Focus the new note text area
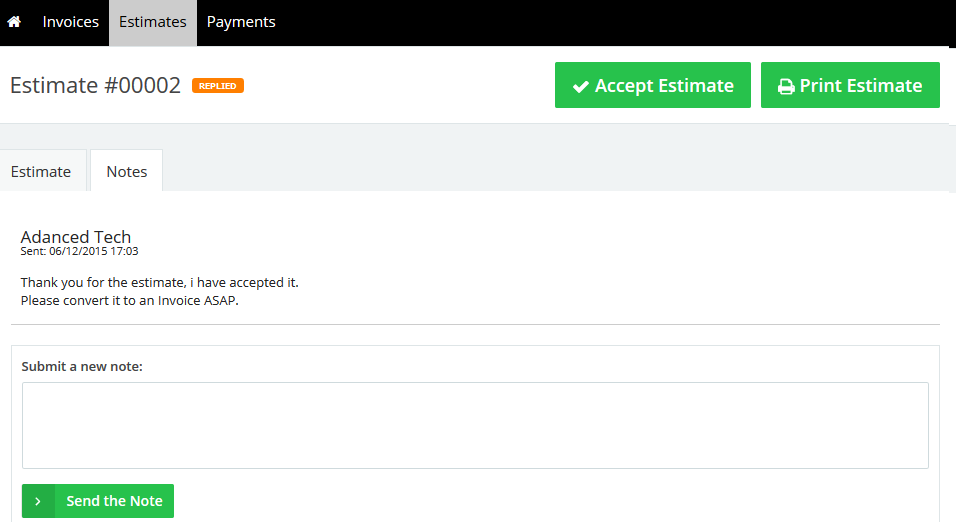The height and width of the screenshot is (522, 956). tap(475, 425)
